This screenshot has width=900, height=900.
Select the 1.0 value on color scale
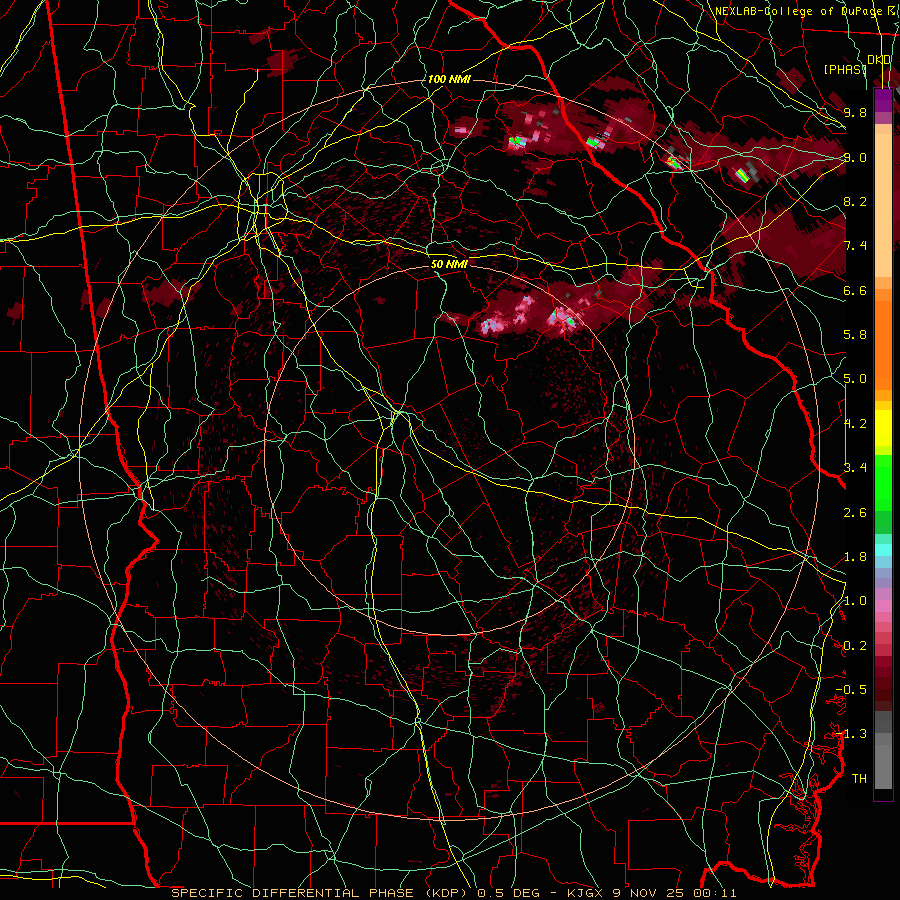855,601
